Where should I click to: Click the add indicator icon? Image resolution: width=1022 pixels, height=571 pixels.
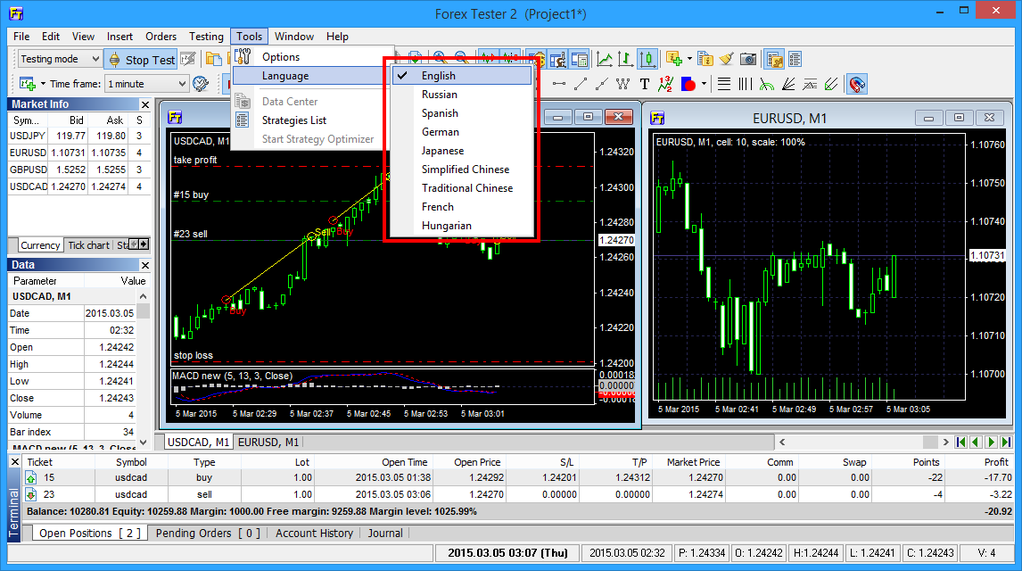pyautogui.click(x=674, y=59)
